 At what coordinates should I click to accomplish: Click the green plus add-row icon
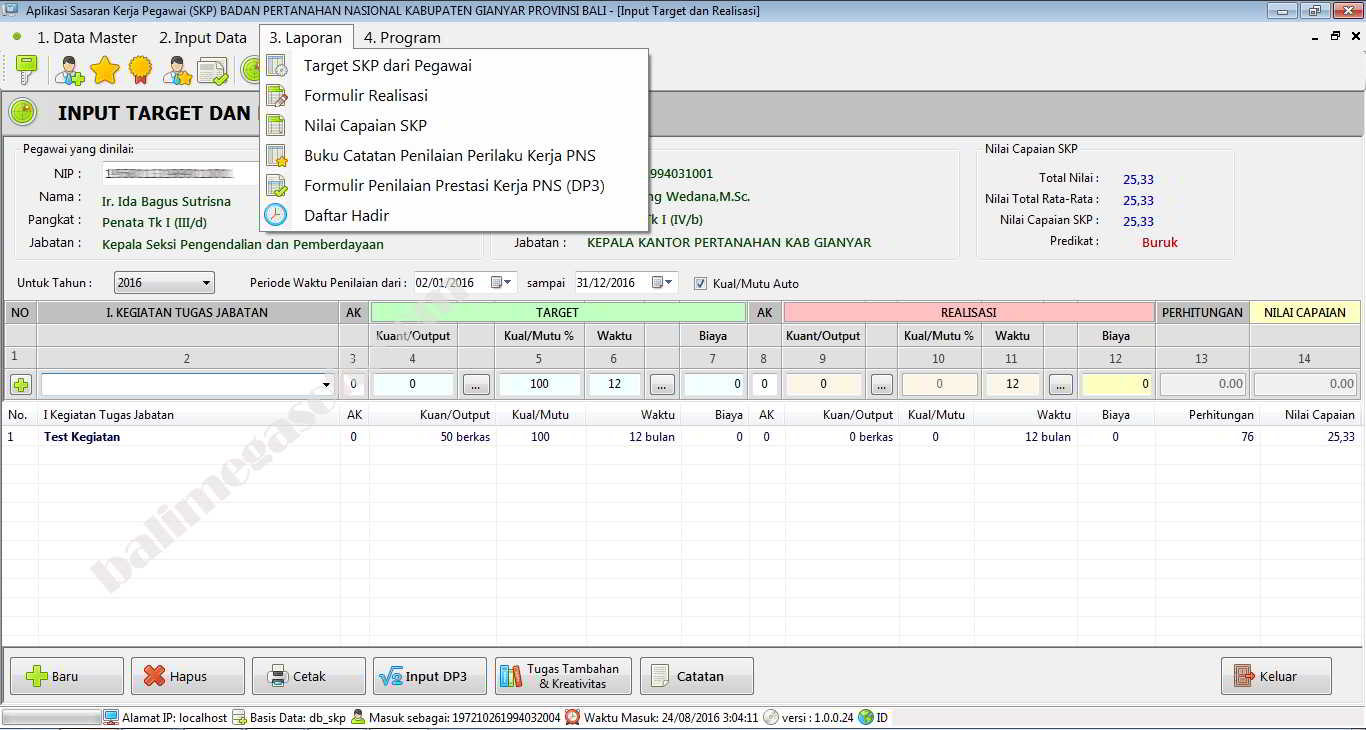pyautogui.click(x=21, y=384)
